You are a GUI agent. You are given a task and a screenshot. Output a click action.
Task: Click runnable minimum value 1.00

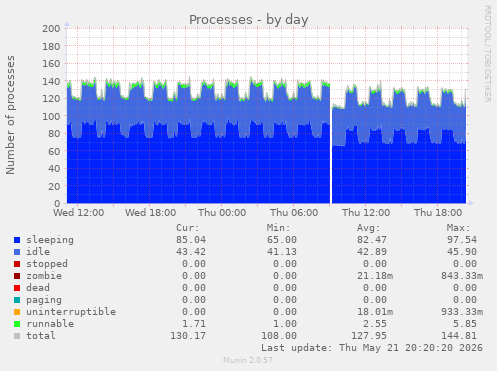(285, 324)
